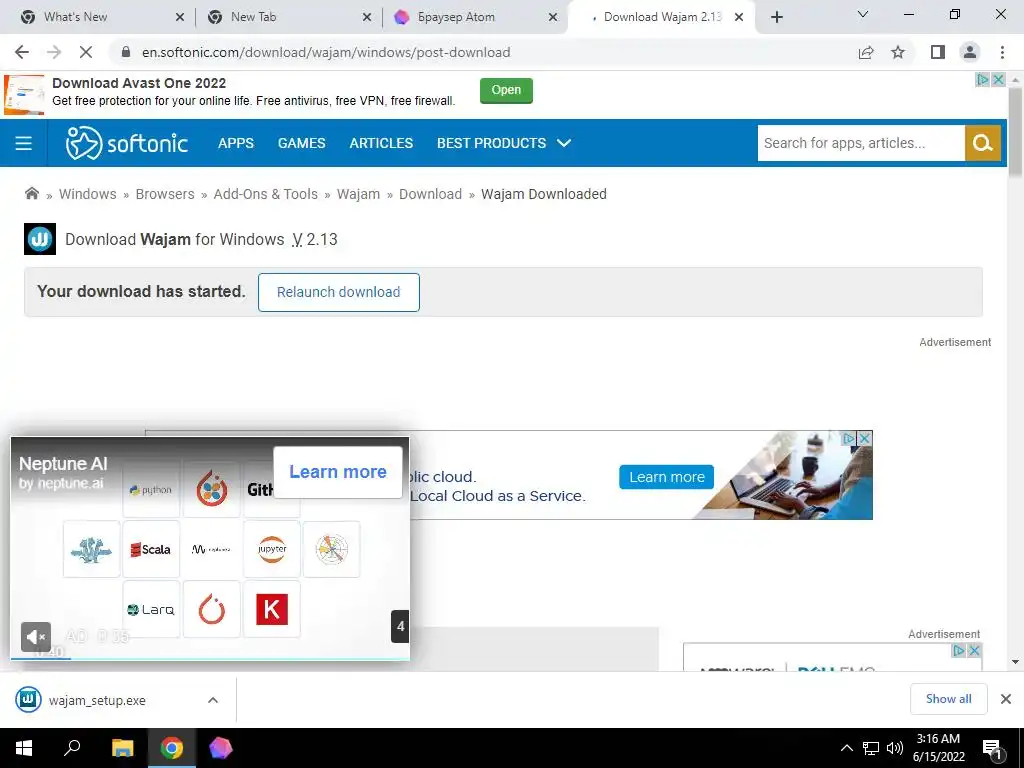Close the Браузер Atom tab
Screen dimensions: 1024x768
[x=553, y=17]
